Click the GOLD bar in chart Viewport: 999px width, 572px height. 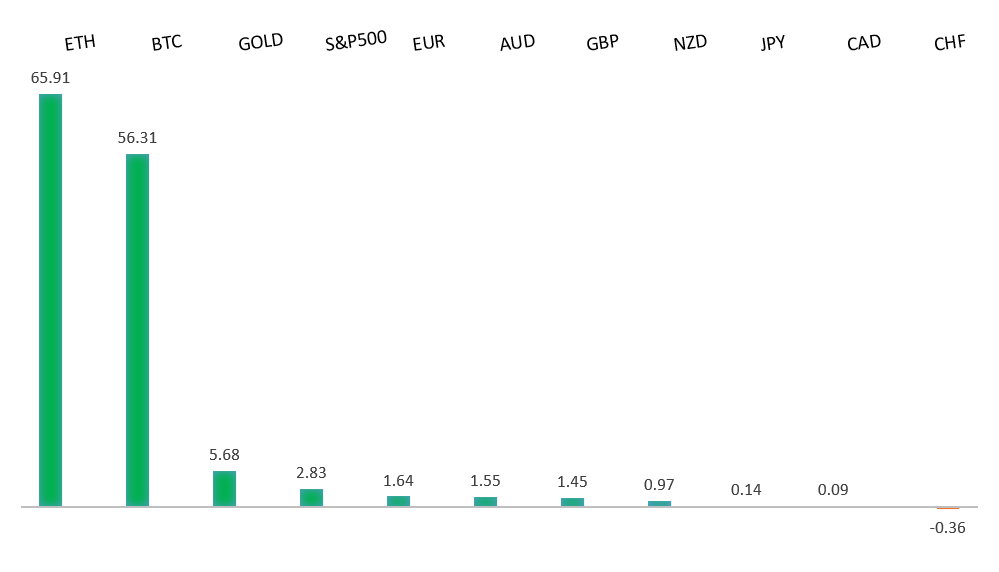click(x=224, y=488)
